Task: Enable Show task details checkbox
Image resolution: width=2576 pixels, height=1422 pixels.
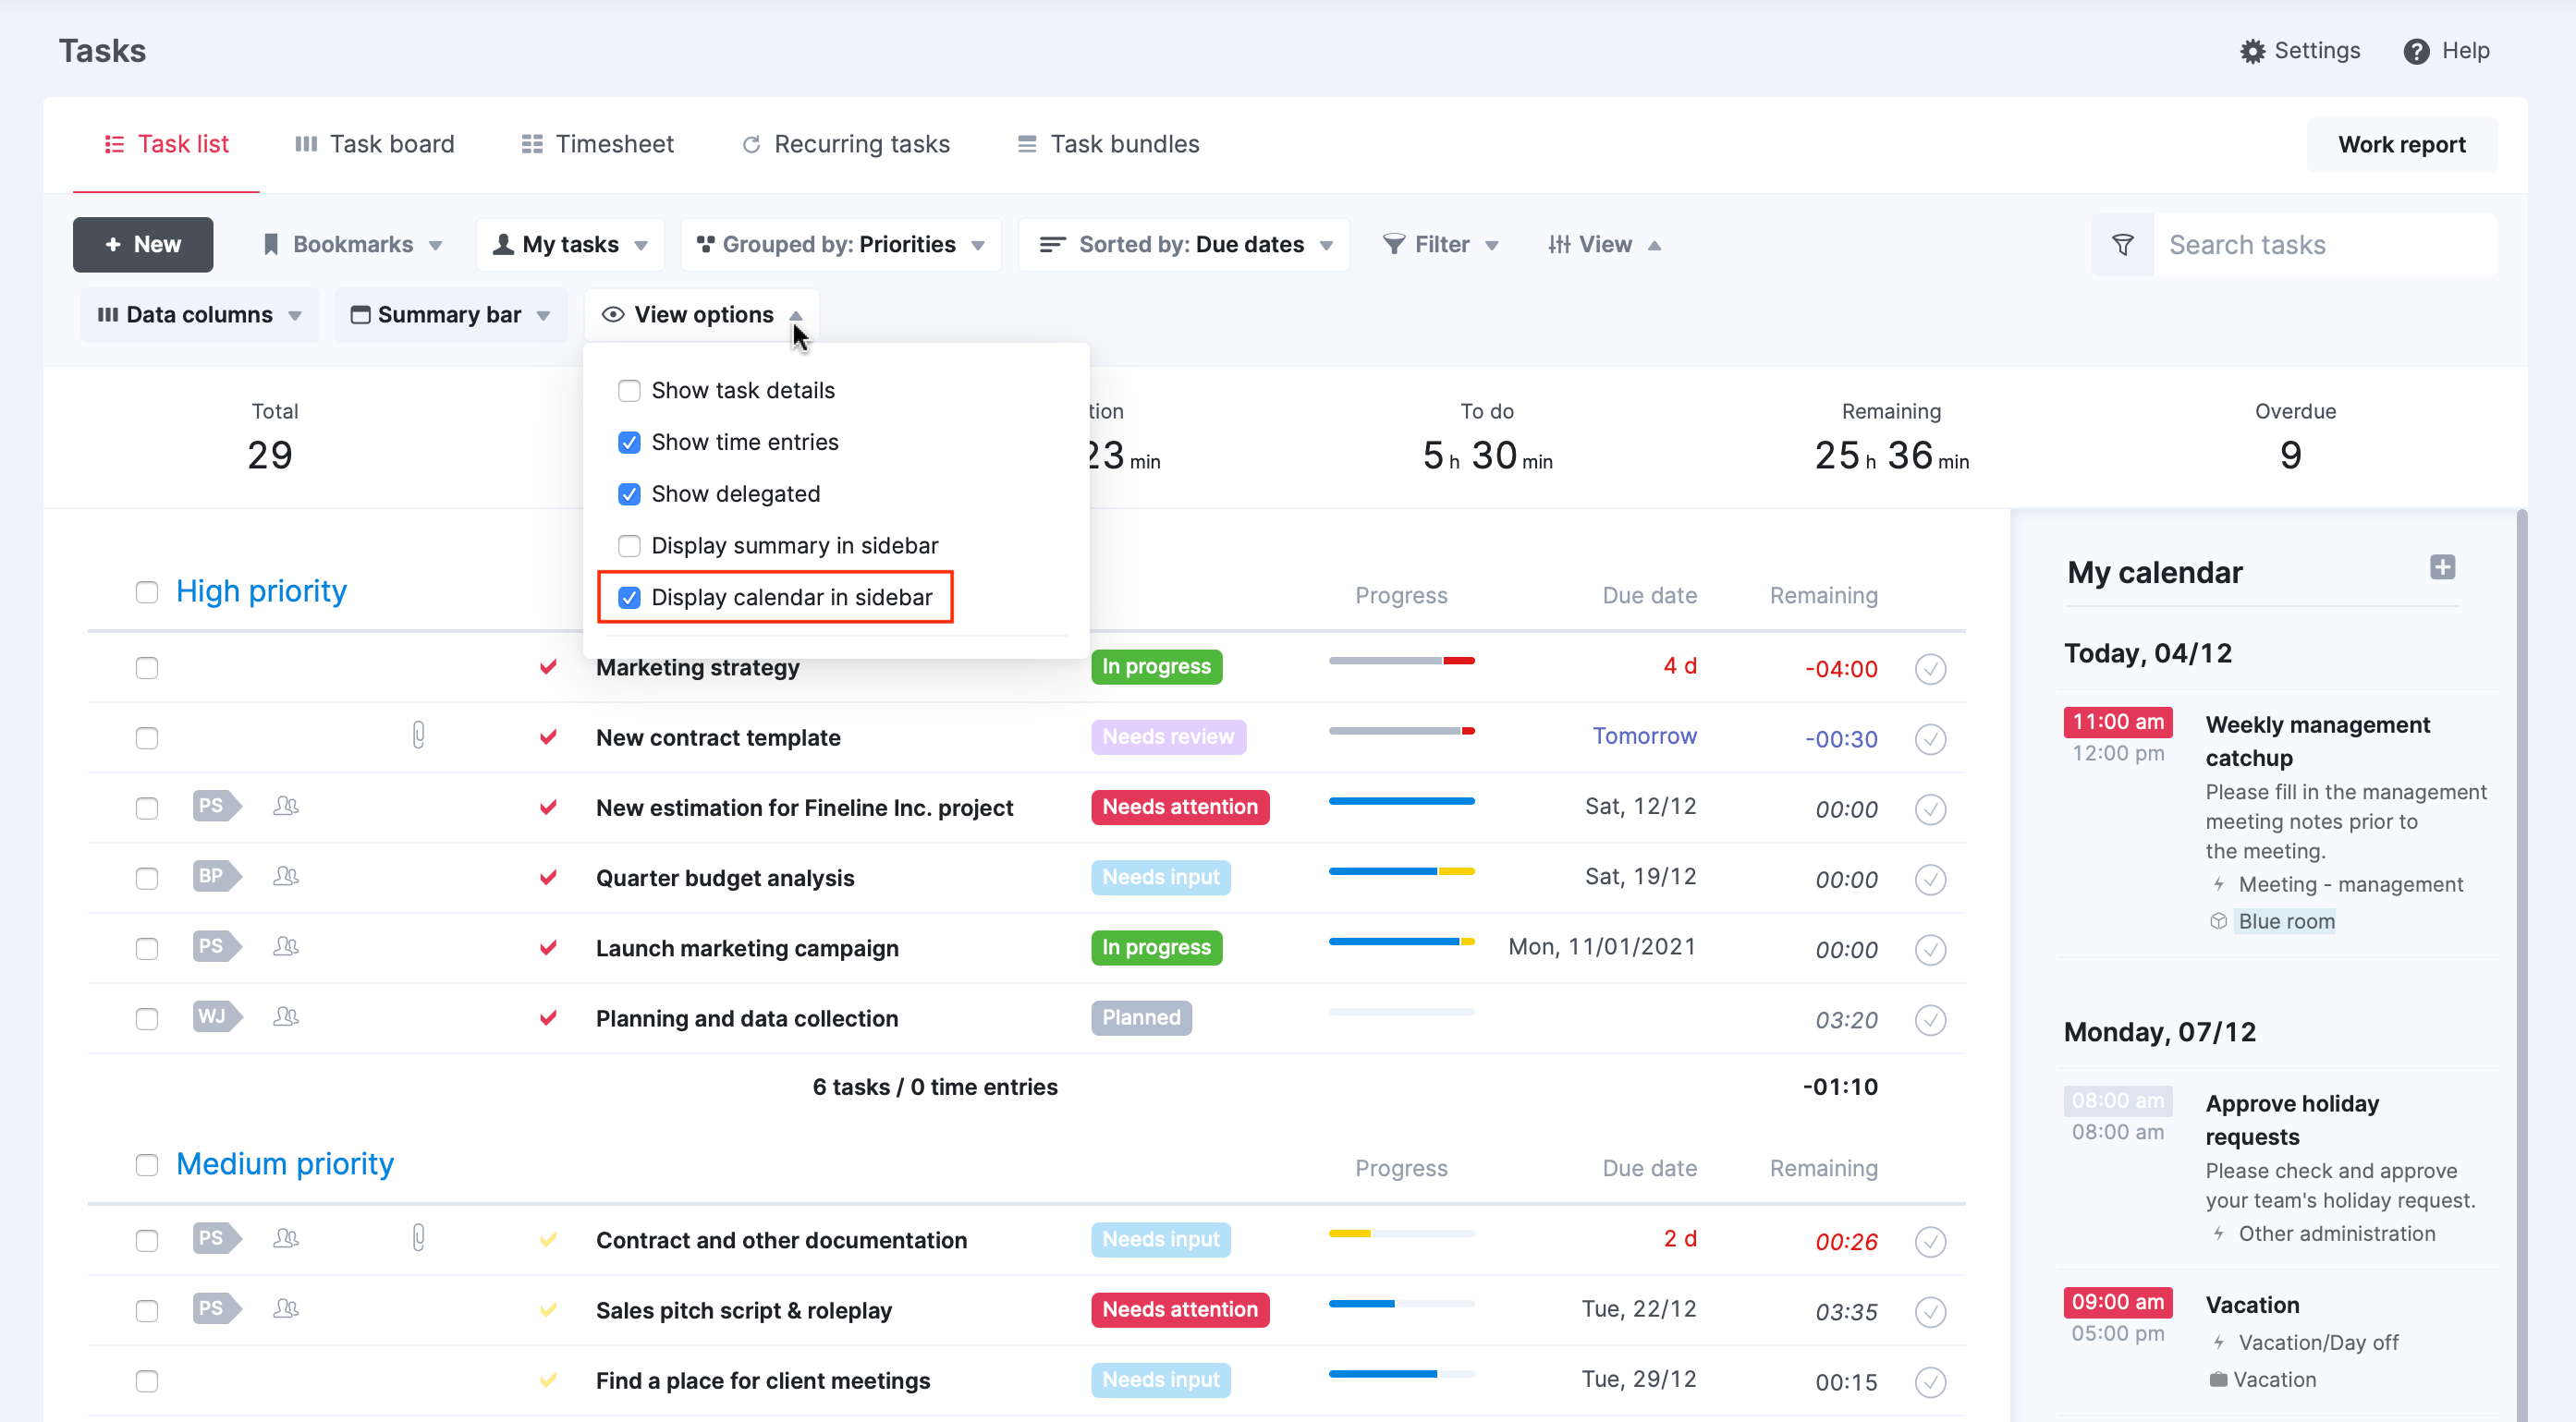Action: [629, 391]
